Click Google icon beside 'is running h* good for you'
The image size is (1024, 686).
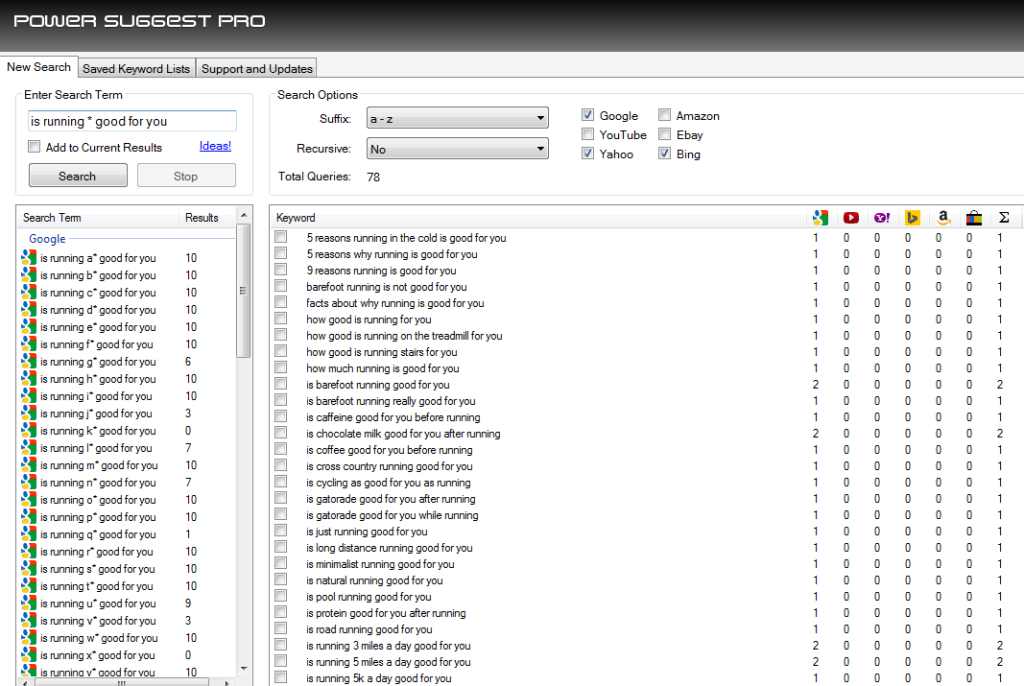click(29, 379)
